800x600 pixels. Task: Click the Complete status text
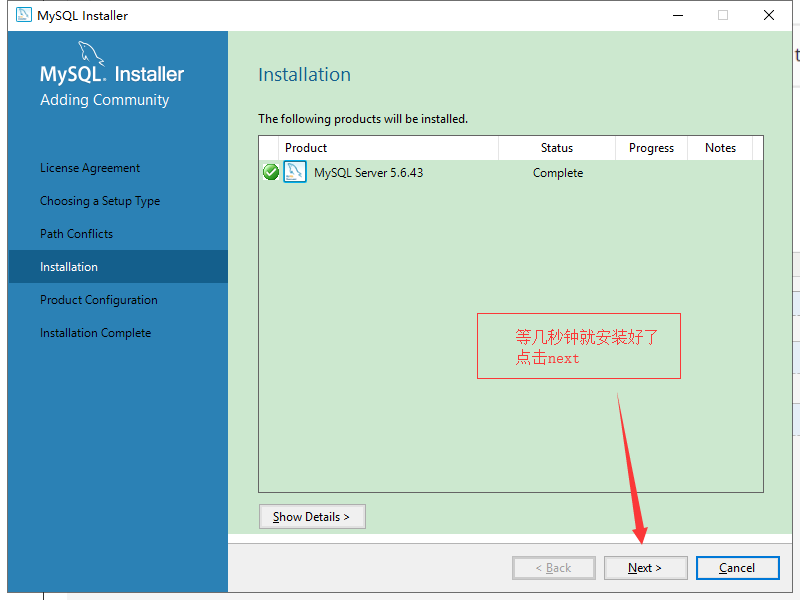[558, 173]
